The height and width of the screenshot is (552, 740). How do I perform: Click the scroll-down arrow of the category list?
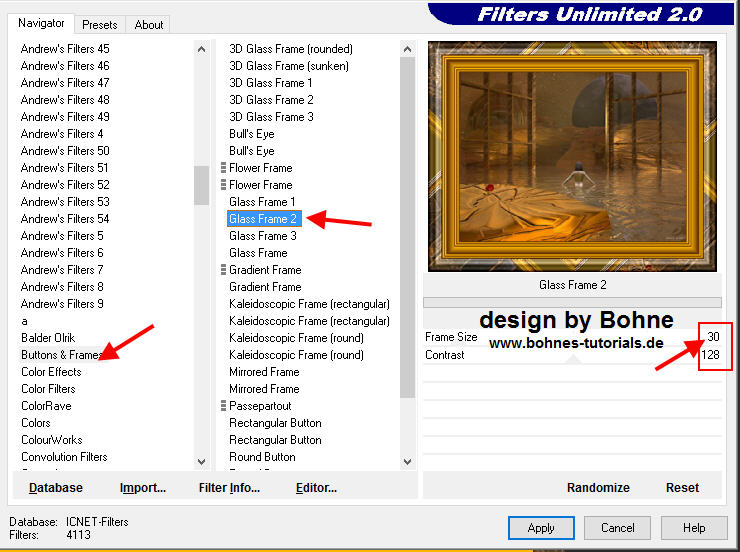click(201, 461)
